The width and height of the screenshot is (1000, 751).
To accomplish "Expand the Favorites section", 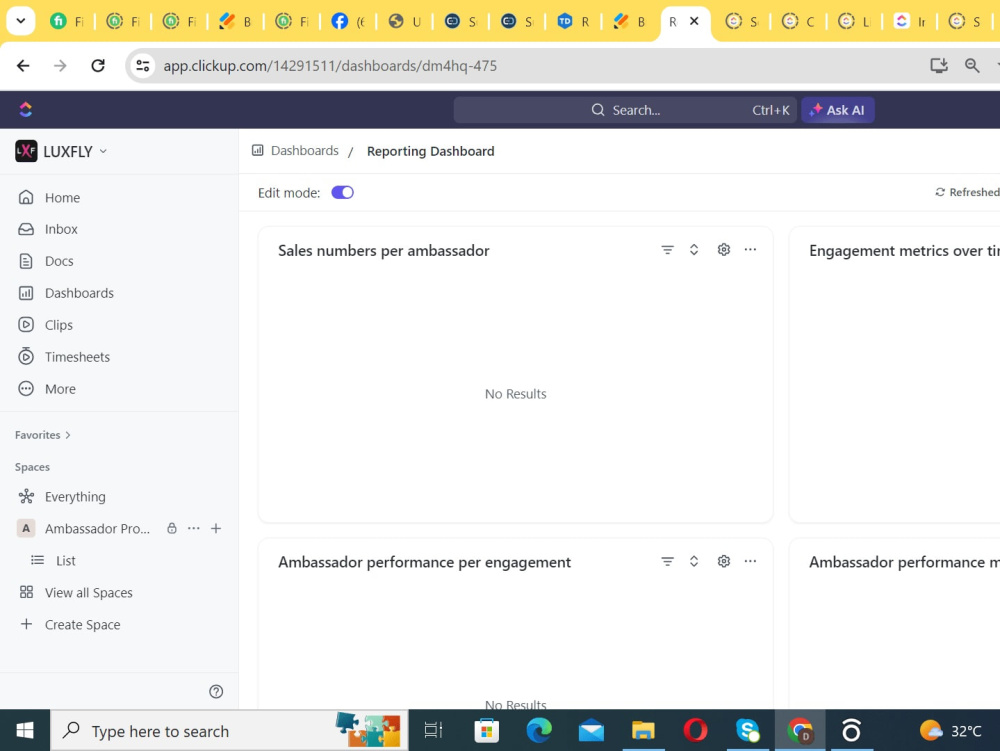I will point(43,435).
